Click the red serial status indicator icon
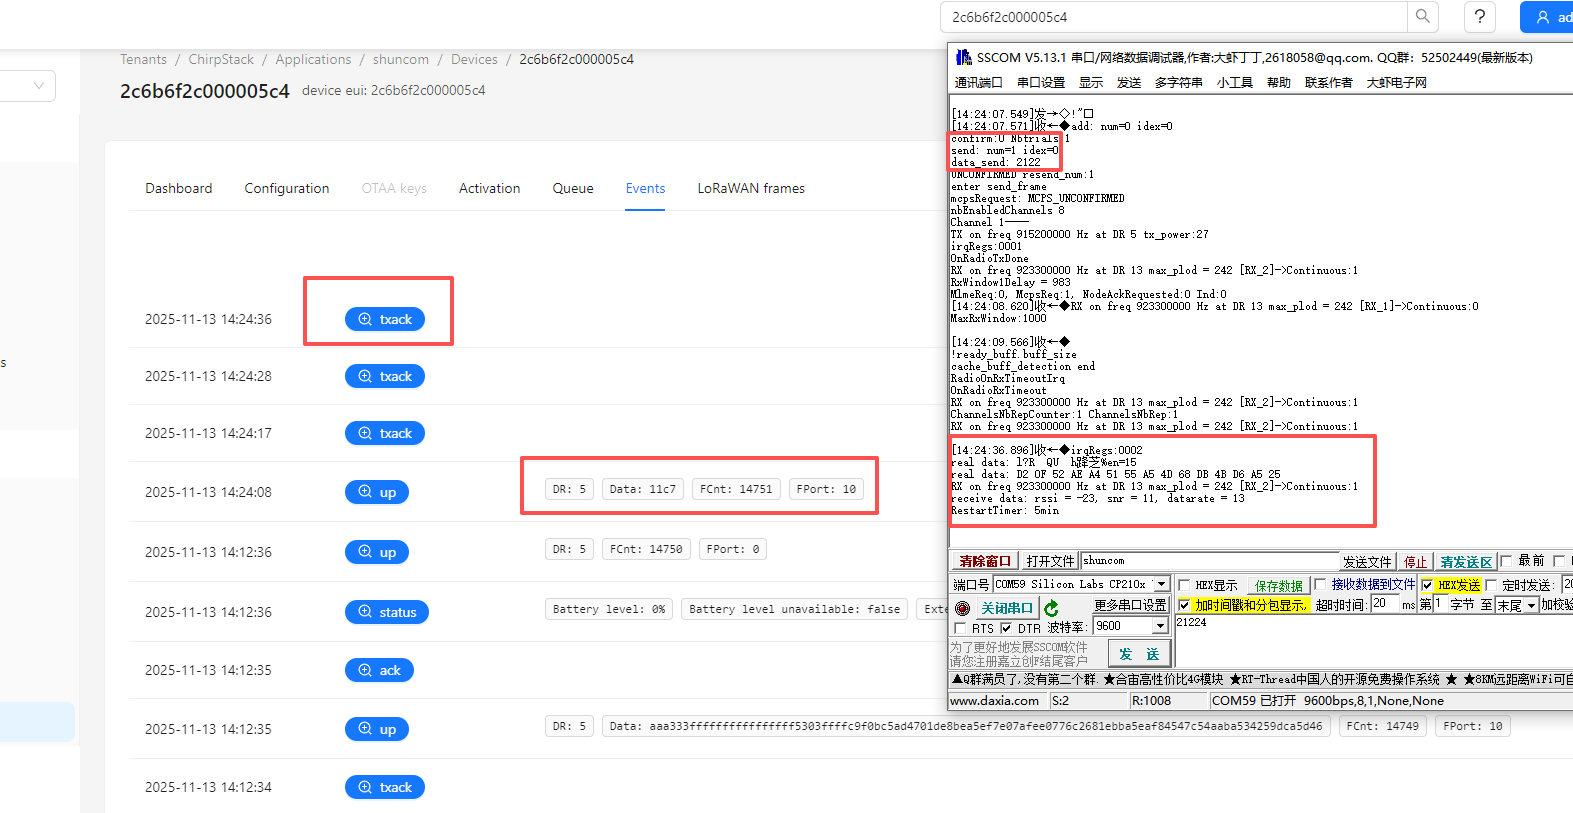Viewport: 1573px width, 813px height. point(962,608)
